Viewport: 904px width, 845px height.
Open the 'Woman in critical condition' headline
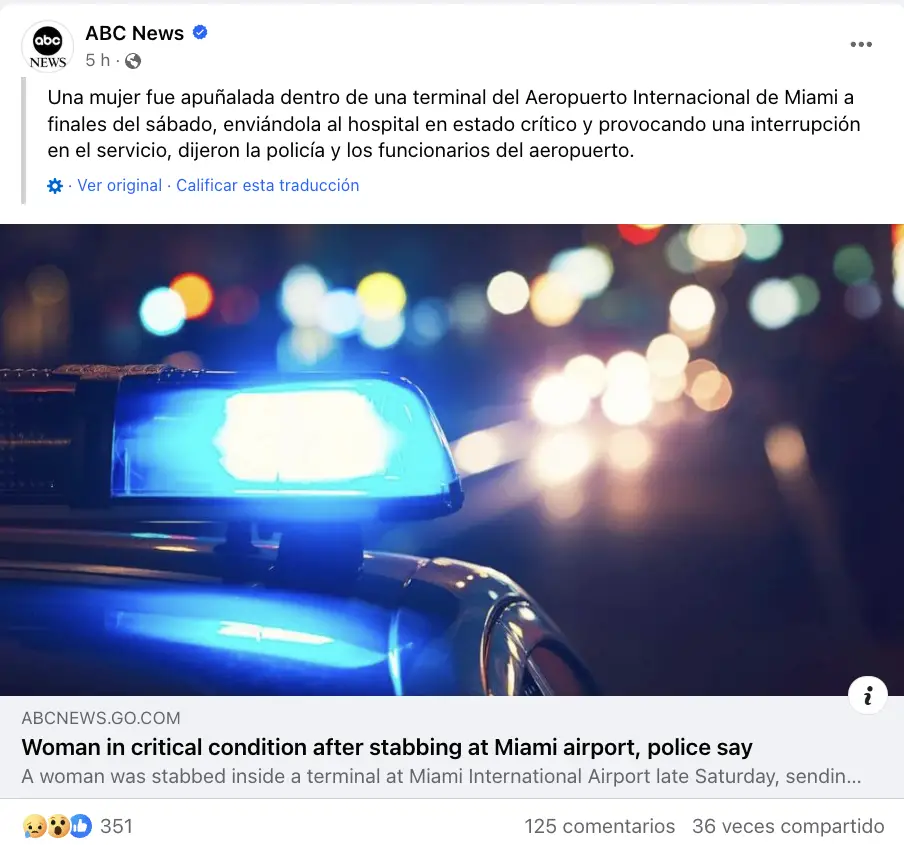coord(387,747)
